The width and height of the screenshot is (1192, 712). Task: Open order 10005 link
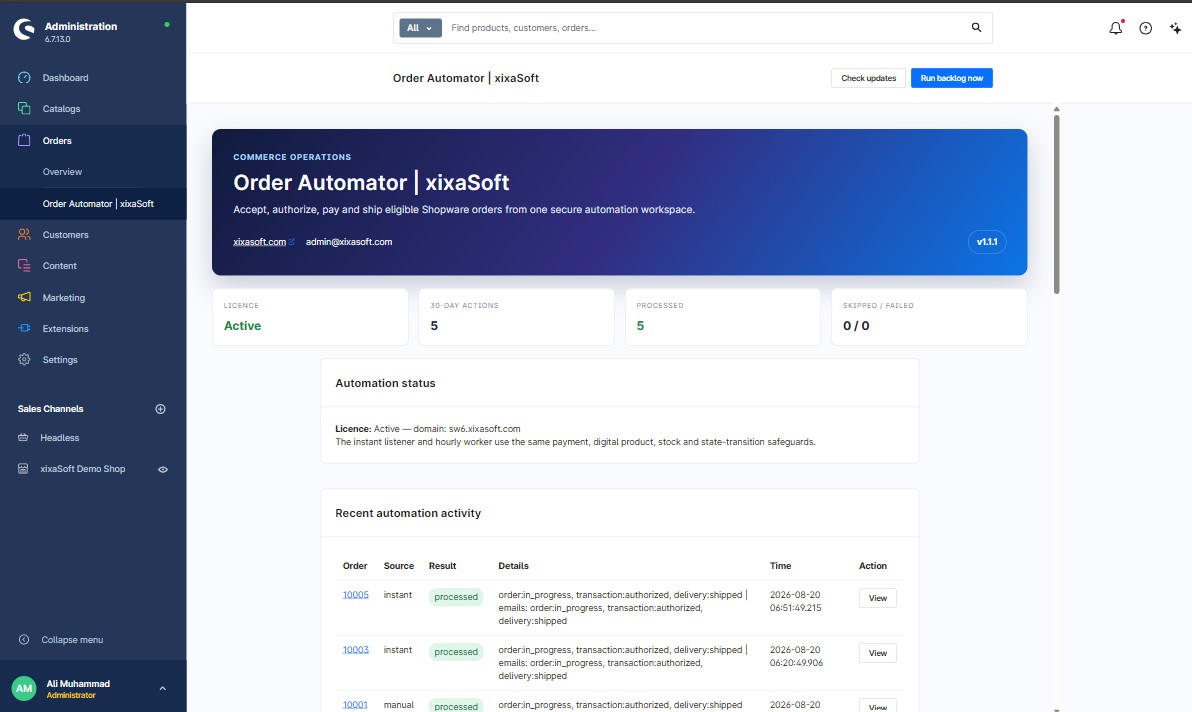pos(355,594)
